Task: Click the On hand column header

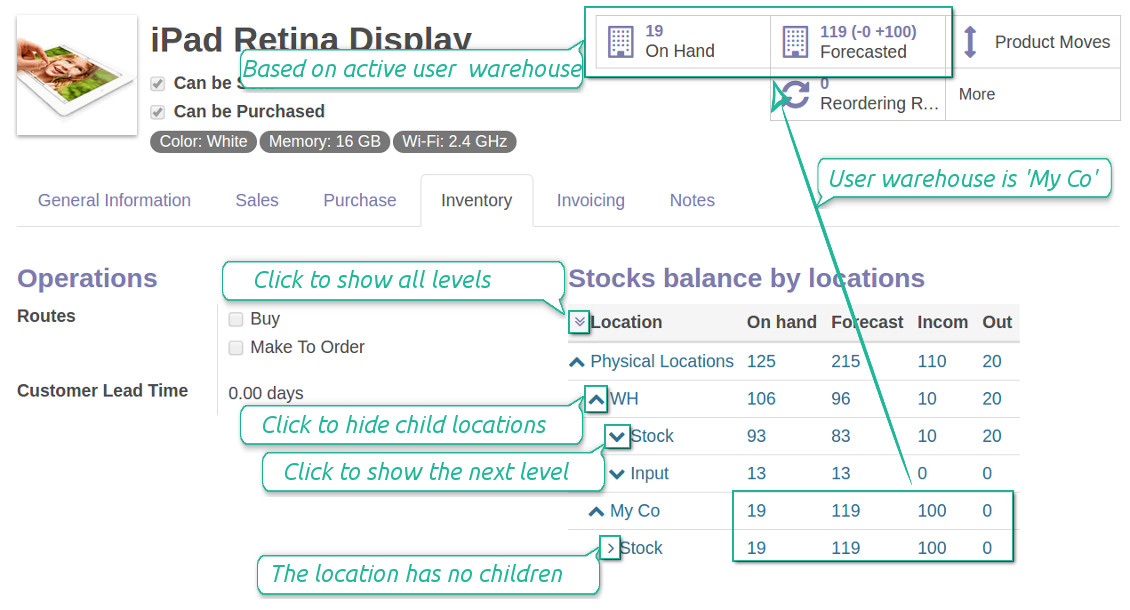Action: click(781, 322)
